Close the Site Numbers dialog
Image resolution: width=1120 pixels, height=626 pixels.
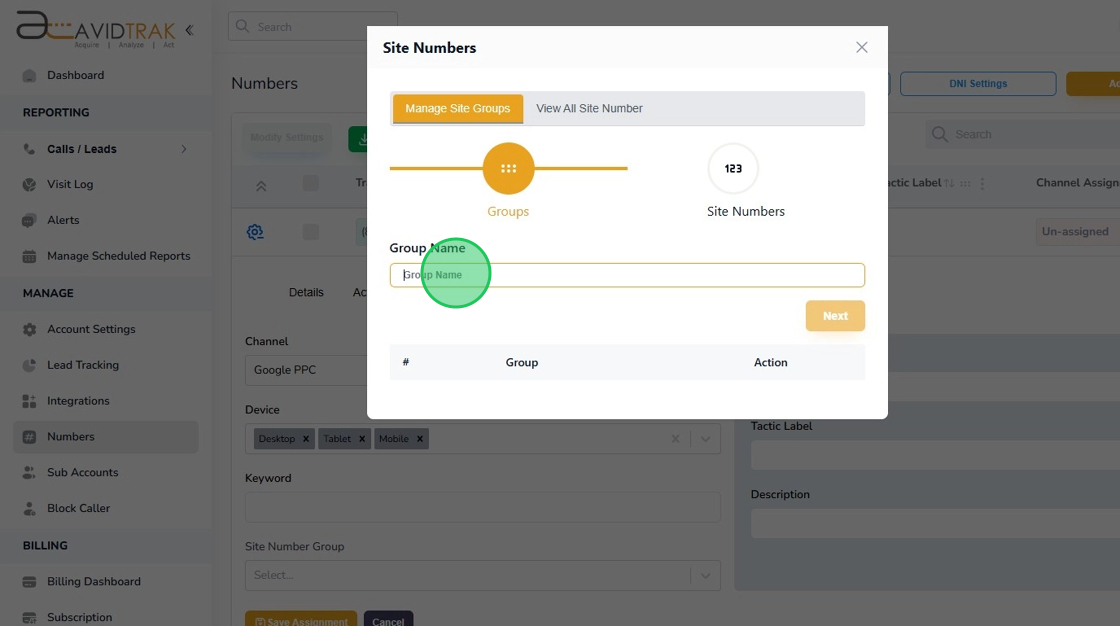[861, 47]
